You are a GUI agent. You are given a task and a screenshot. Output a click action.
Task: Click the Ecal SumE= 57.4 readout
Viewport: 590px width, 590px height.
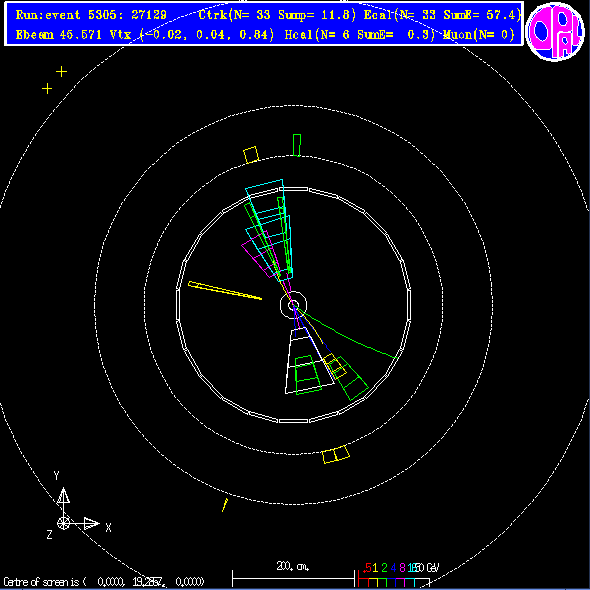(x=442, y=15)
